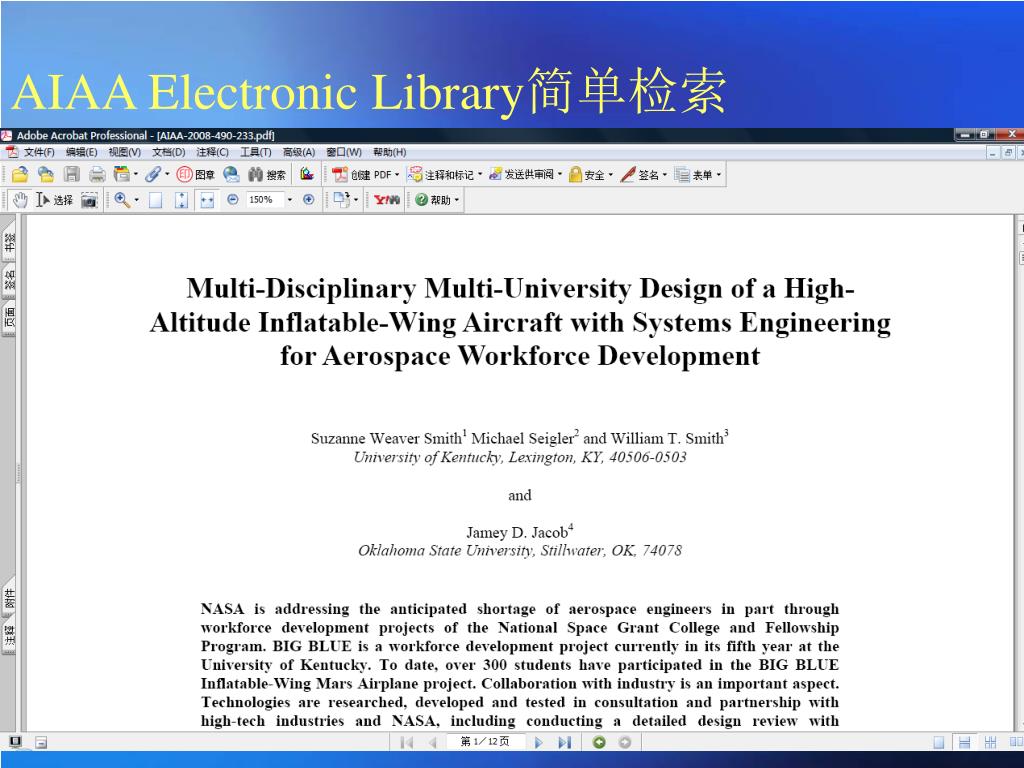Screen dimensions: 1024x768
Task: Open the 注释(C) menu
Action: [212, 152]
